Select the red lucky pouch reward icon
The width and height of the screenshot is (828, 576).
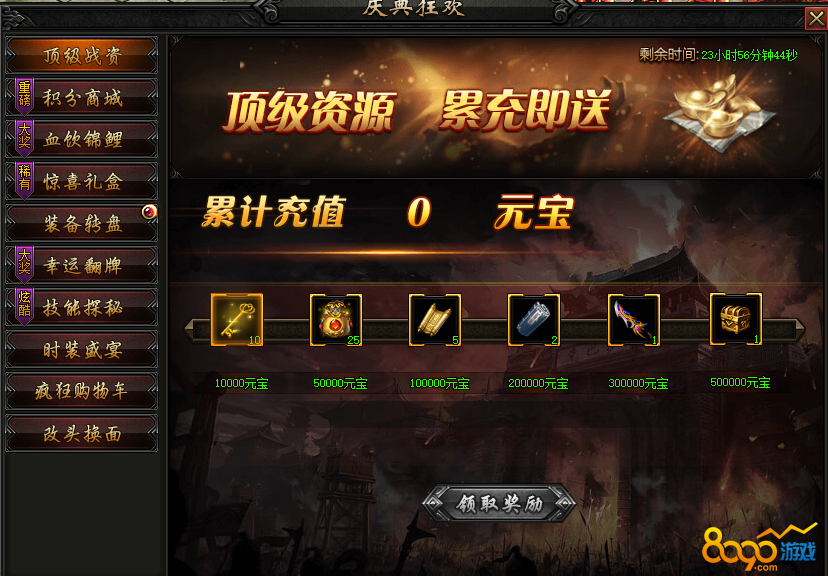coord(336,320)
